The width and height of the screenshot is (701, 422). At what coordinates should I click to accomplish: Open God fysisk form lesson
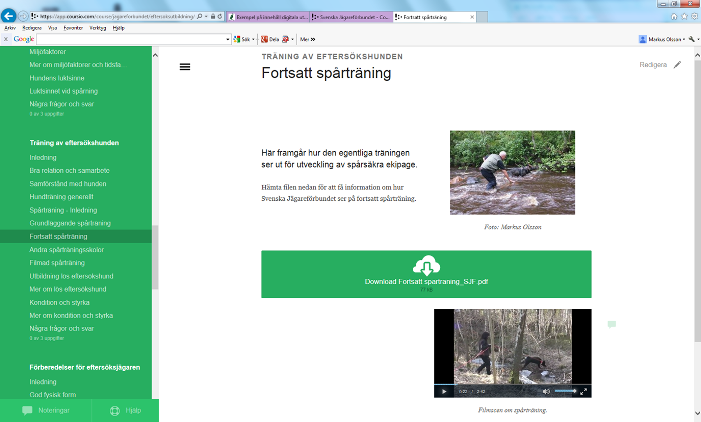point(53,394)
